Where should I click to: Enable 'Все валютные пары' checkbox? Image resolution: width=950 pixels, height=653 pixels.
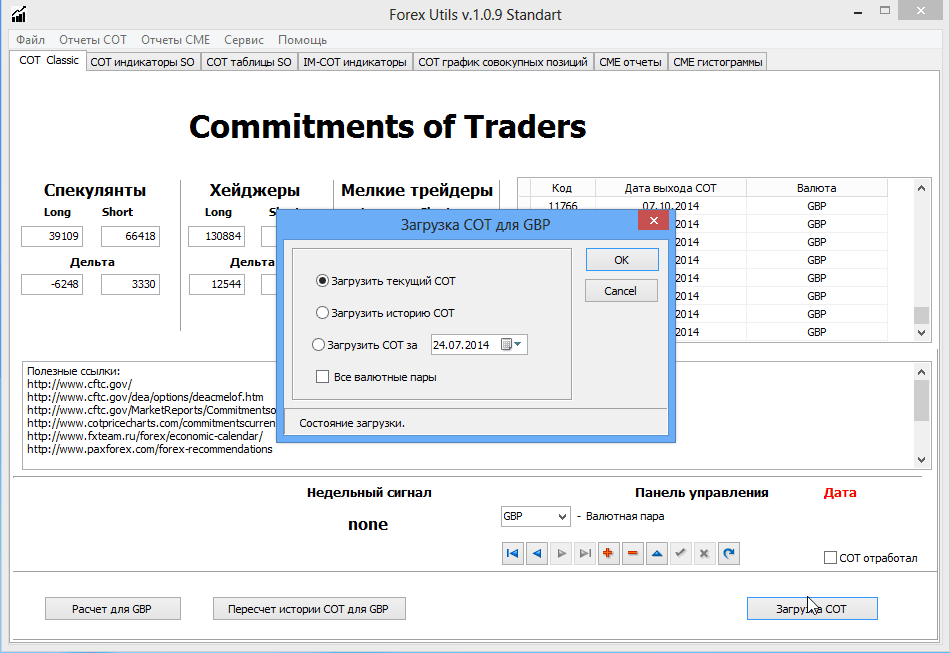pos(322,377)
